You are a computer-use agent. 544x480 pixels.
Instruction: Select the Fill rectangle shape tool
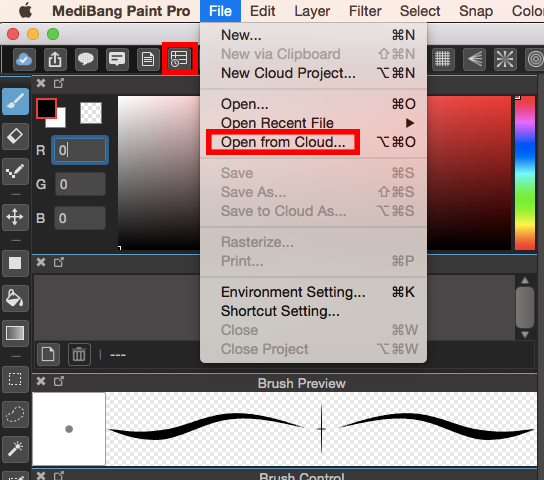[x=15, y=263]
